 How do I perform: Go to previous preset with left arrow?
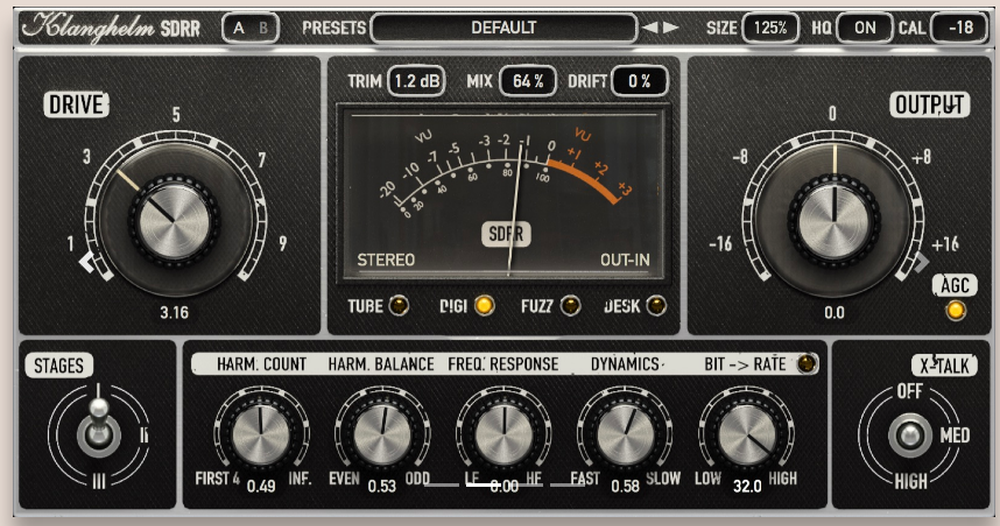650,28
